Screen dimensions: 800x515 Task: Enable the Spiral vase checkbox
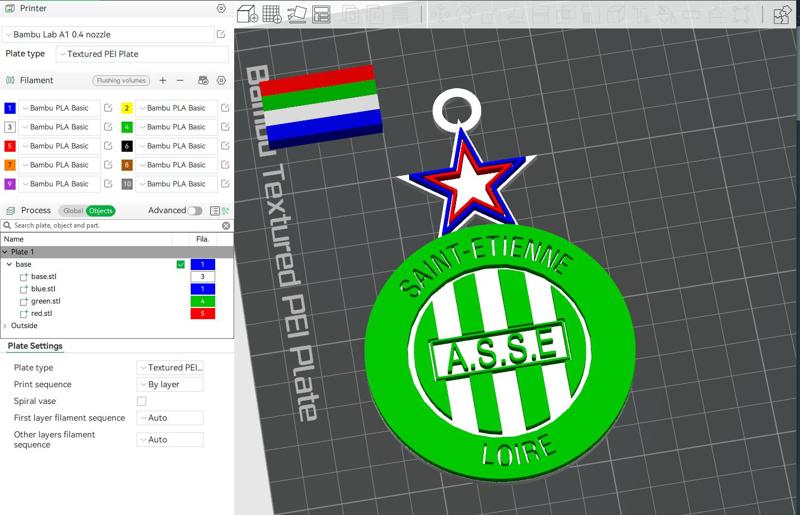click(x=141, y=401)
